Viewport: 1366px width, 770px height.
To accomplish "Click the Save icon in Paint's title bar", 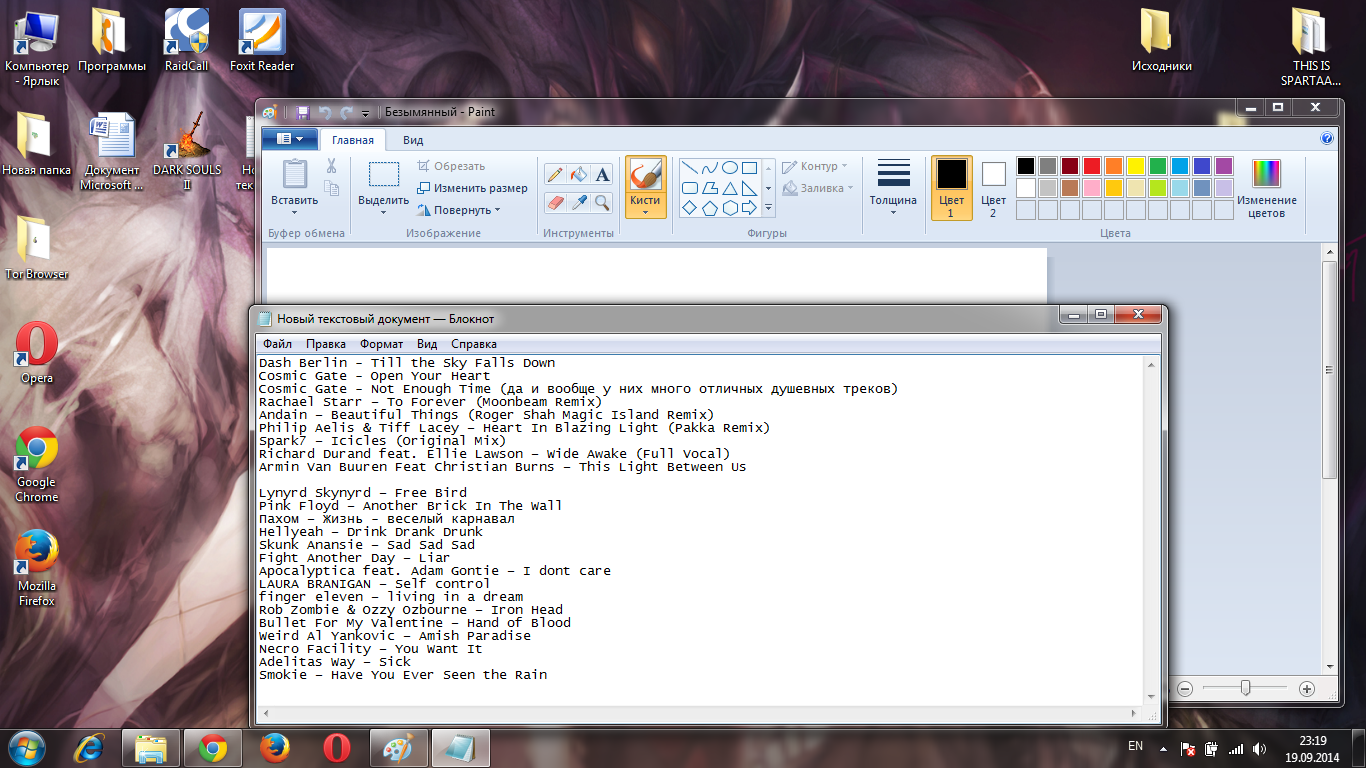I will (303, 112).
